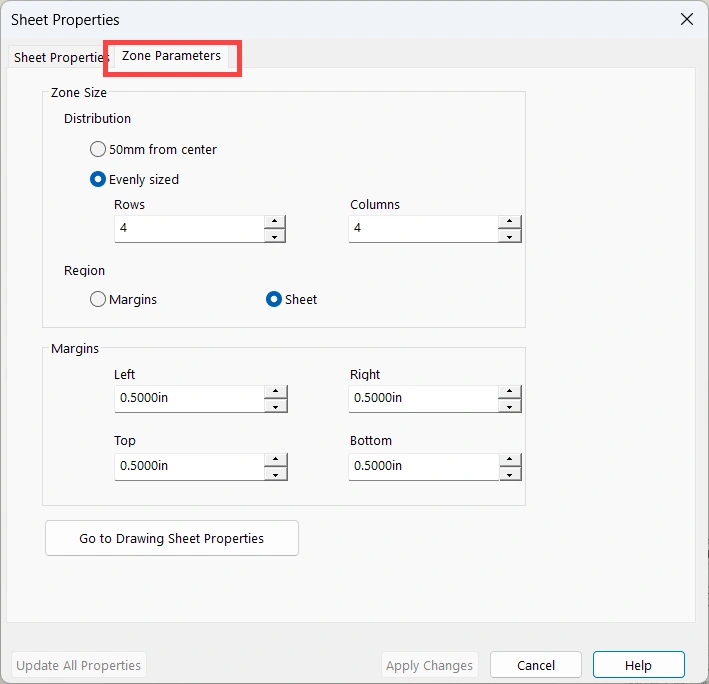
Task: Decrease the Rows spinner value
Action: pyautogui.click(x=275, y=236)
